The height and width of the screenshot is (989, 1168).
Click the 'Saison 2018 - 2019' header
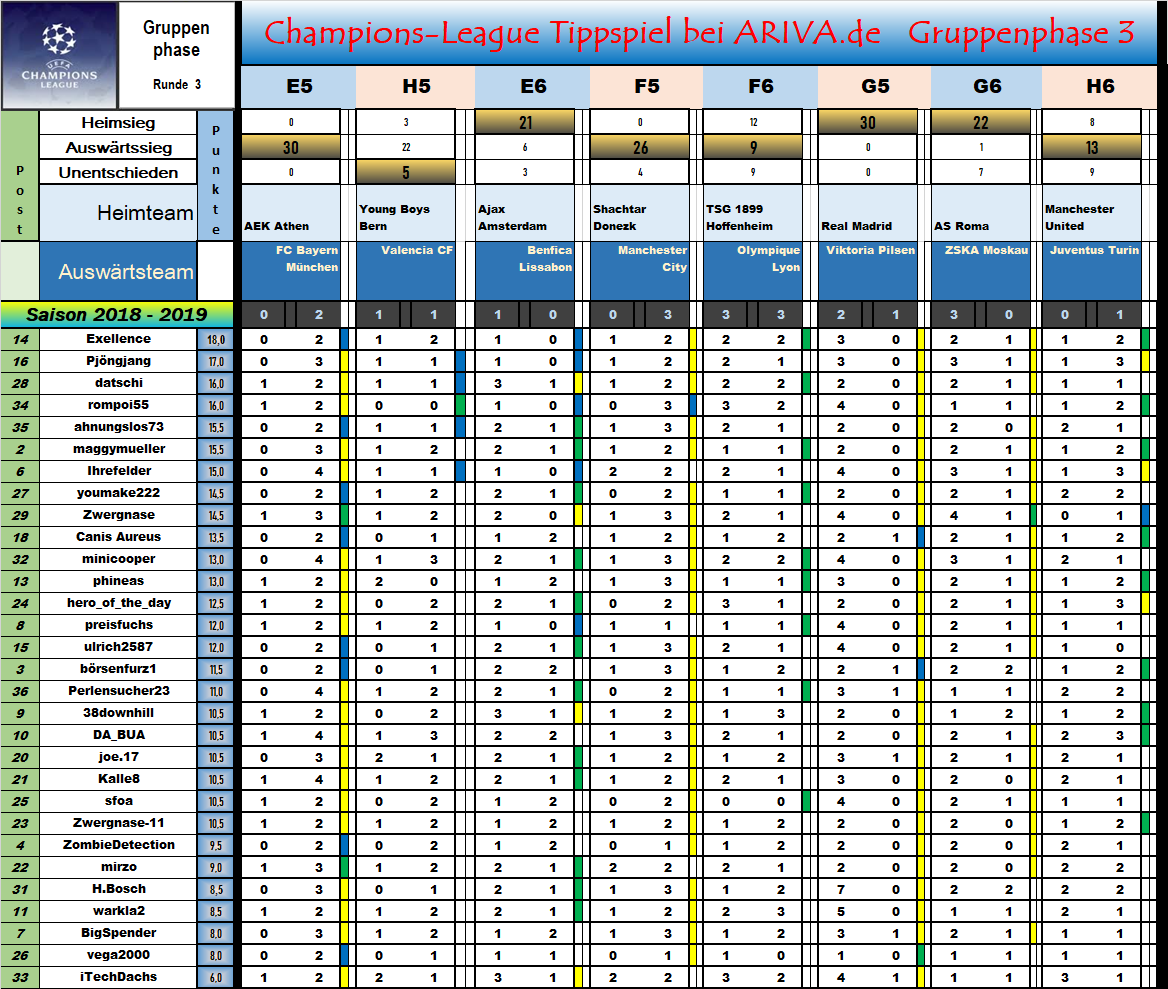[x=117, y=314]
